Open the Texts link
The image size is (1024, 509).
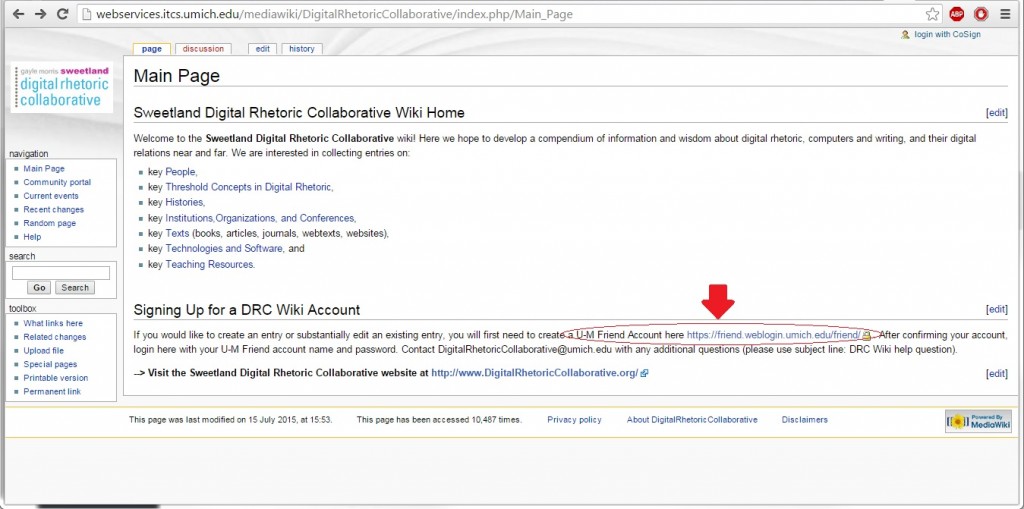tap(177, 233)
